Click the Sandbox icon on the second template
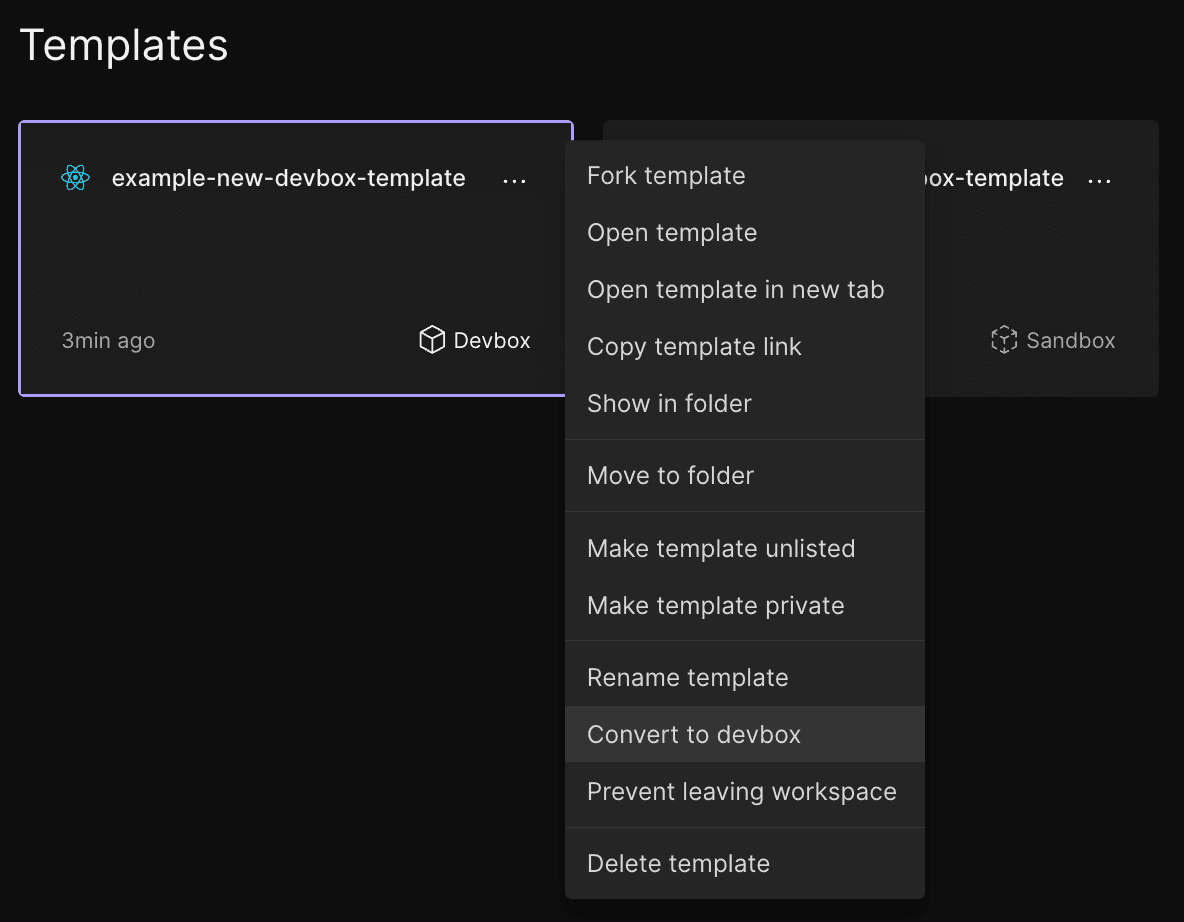Viewport: 1184px width, 922px height. (1004, 340)
